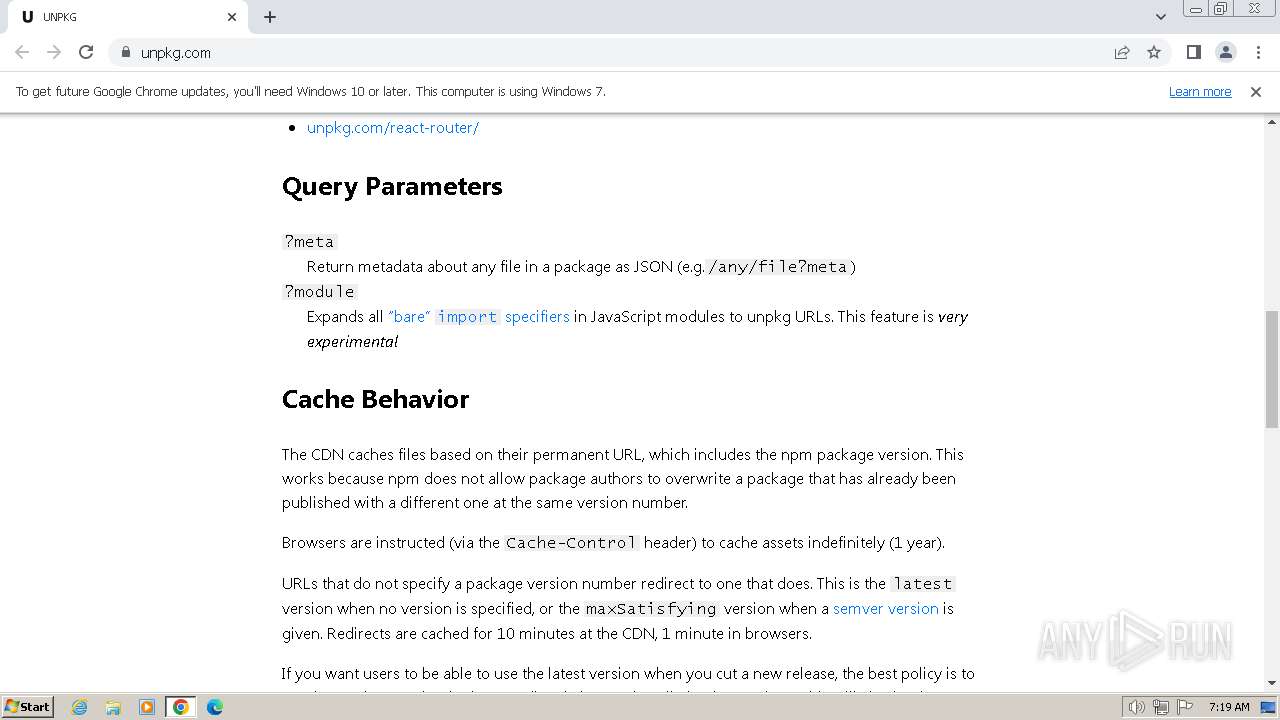Open the Windows Start menu
Screen dimensions: 1280x720
point(28,706)
